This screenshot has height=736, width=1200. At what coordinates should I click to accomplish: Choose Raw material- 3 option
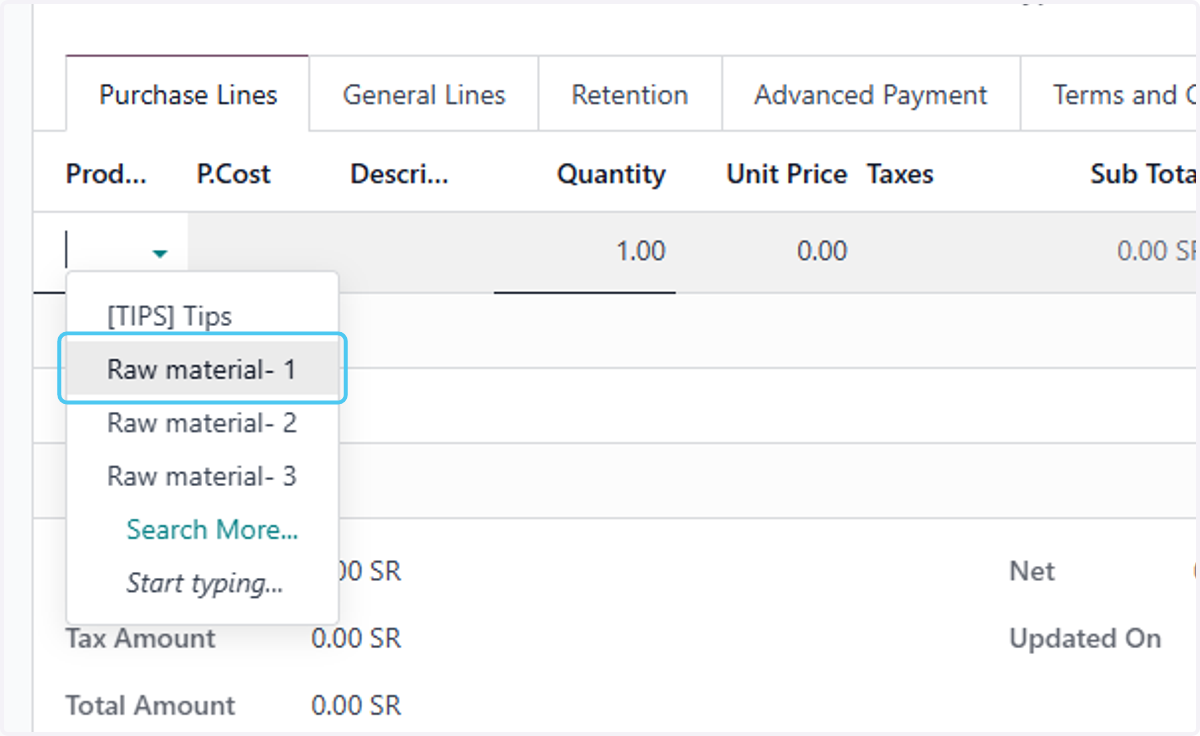[202, 476]
